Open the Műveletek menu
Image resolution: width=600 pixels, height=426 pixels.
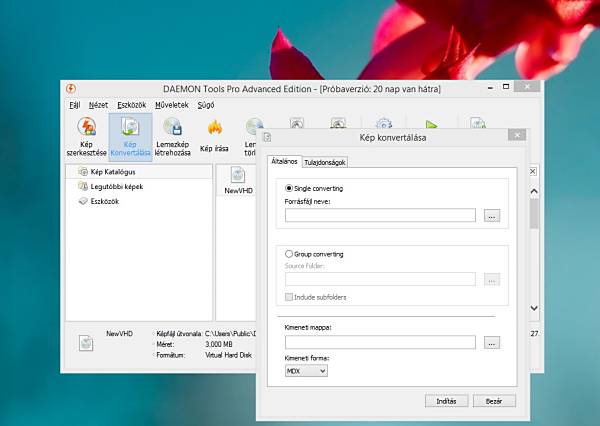point(172,105)
